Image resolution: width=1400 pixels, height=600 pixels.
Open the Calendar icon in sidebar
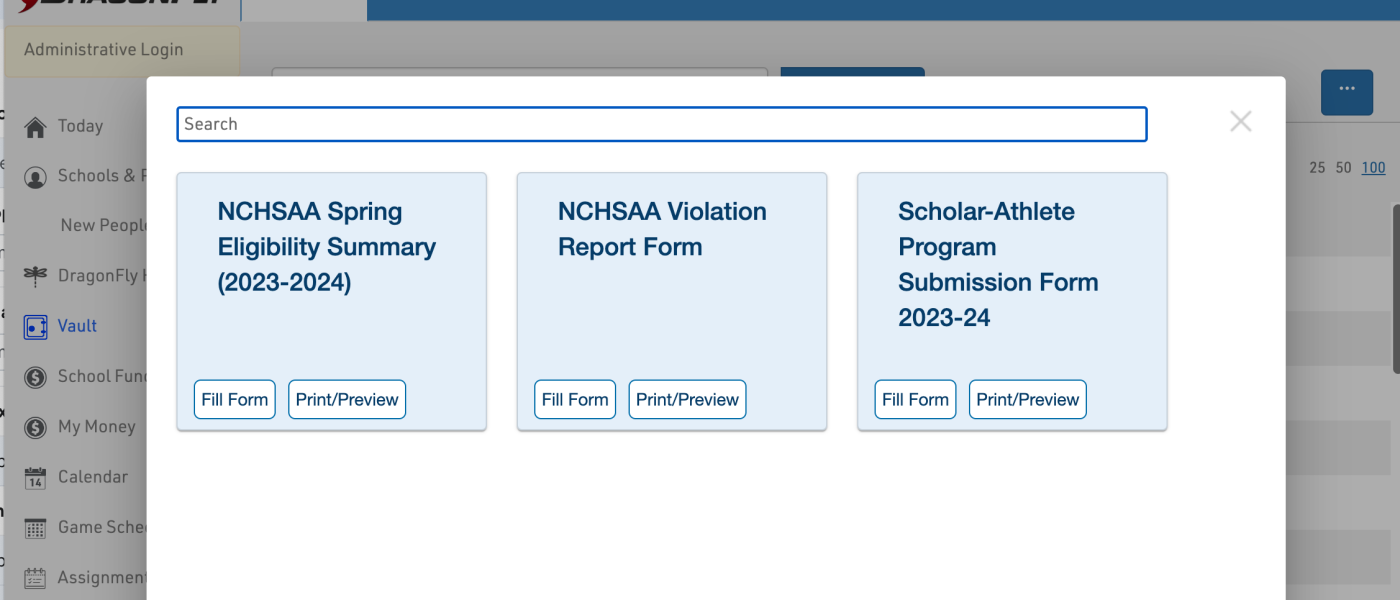tap(35, 477)
